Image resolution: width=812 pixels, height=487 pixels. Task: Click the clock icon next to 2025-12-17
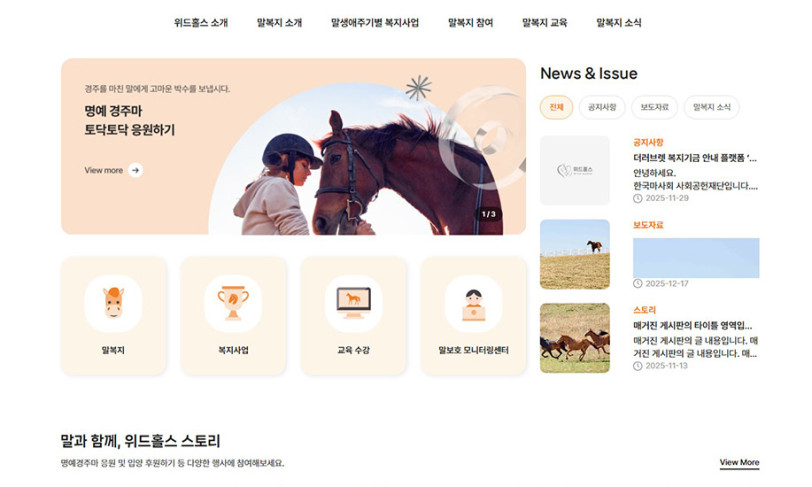pyautogui.click(x=637, y=283)
